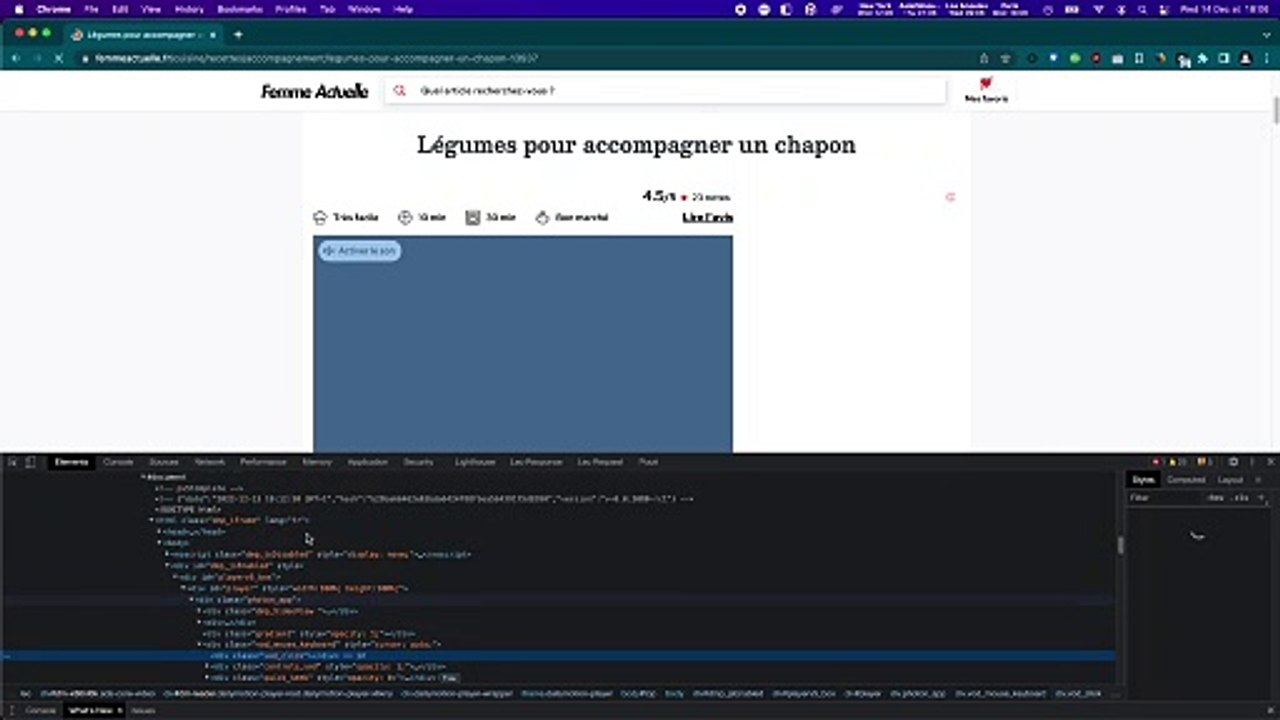1280x720 pixels.
Task: Switch to the Sources DevTools tab
Action: pos(163,462)
